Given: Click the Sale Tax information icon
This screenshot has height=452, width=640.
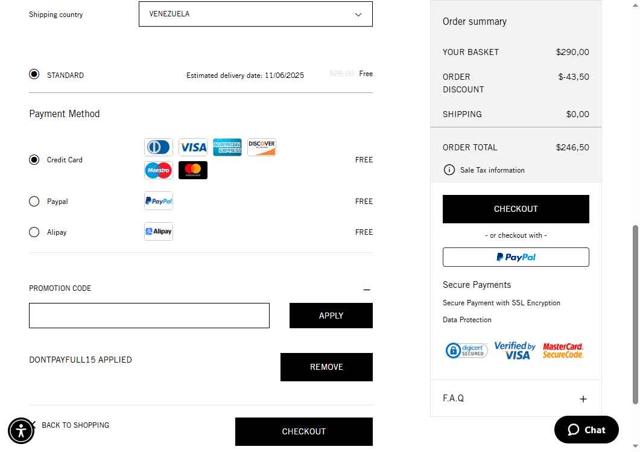Looking at the screenshot, I should pyautogui.click(x=449, y=170).
